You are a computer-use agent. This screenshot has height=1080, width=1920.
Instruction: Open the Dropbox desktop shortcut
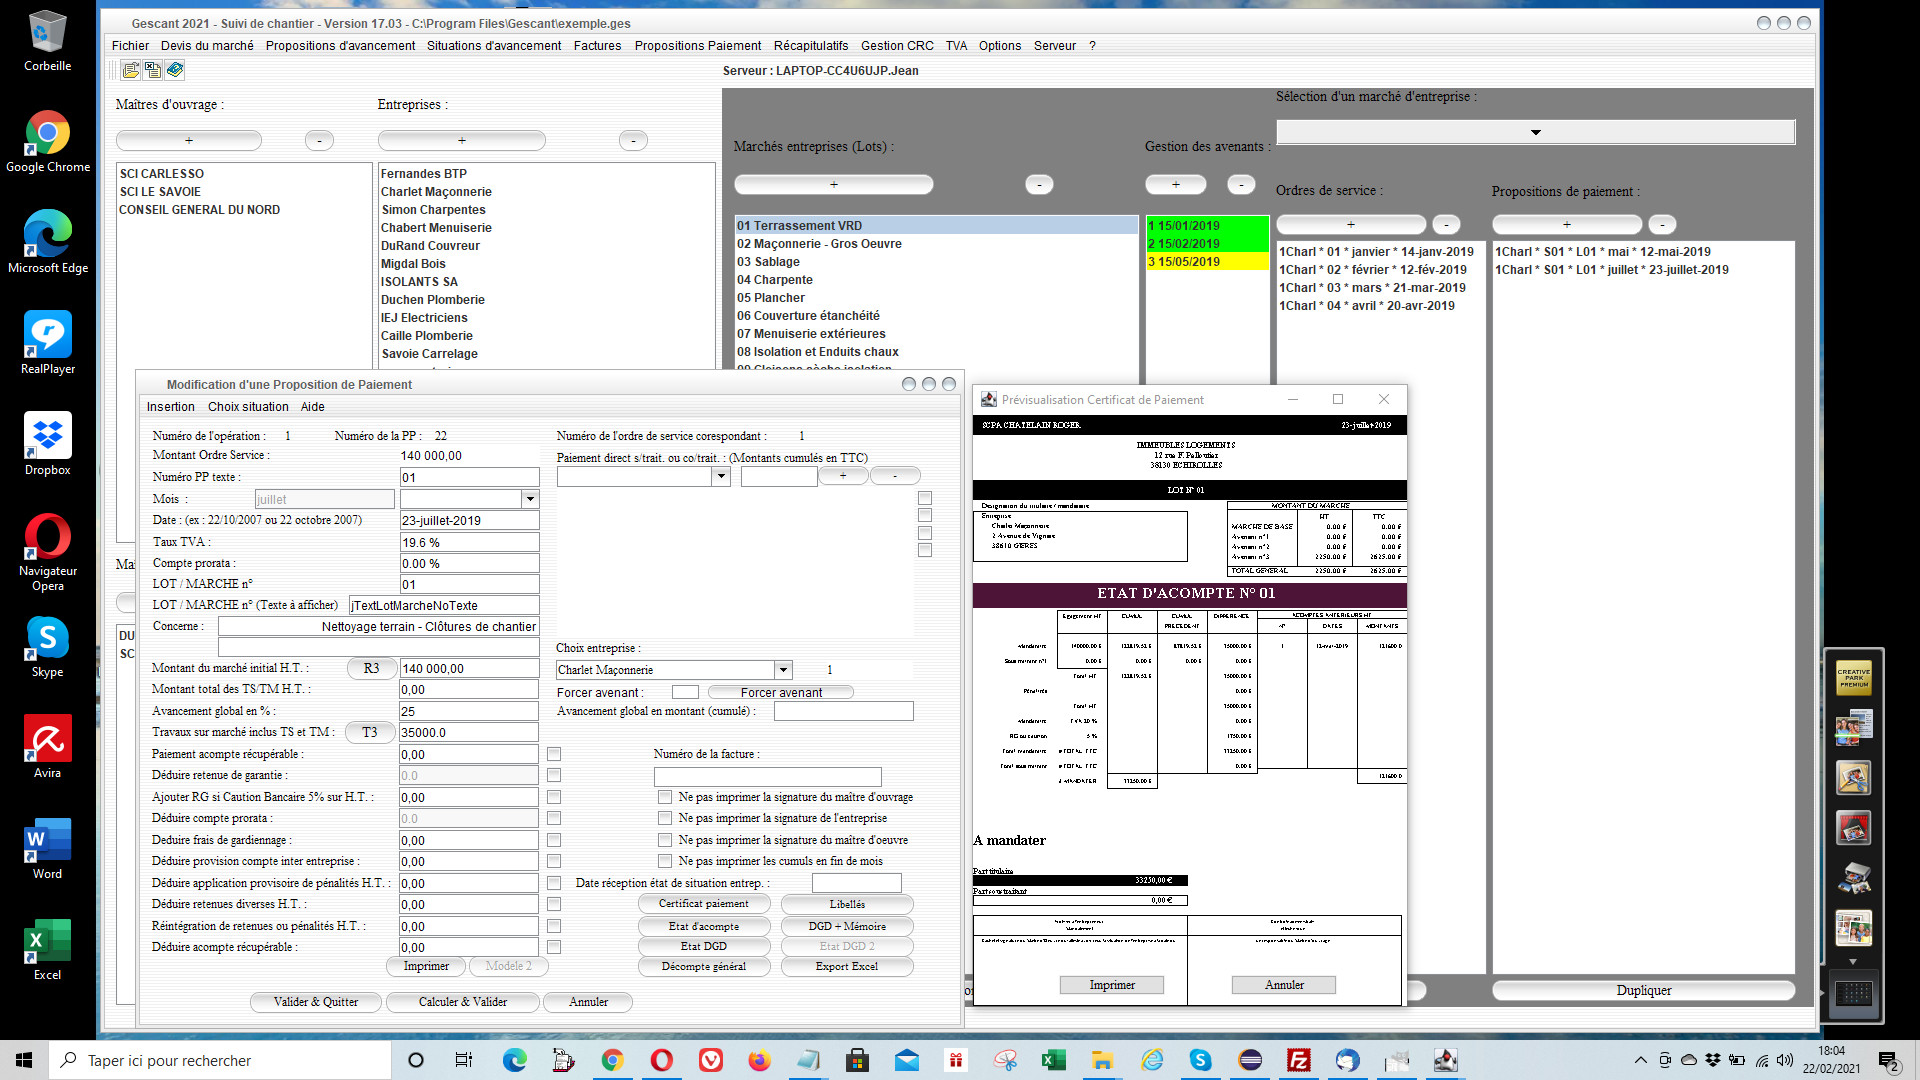47,444
